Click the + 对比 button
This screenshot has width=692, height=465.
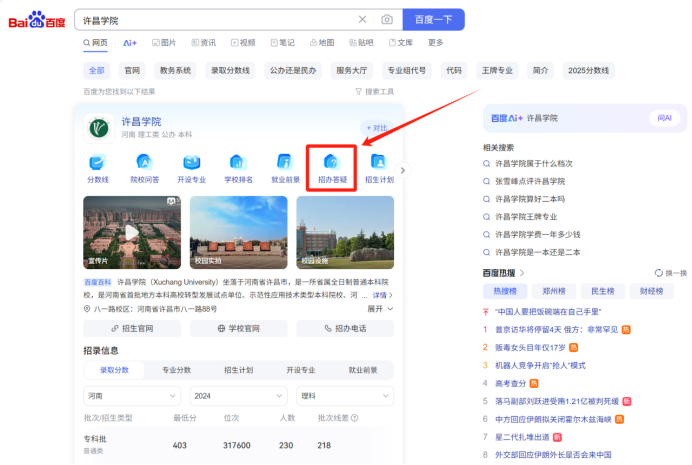pos(377,128)
